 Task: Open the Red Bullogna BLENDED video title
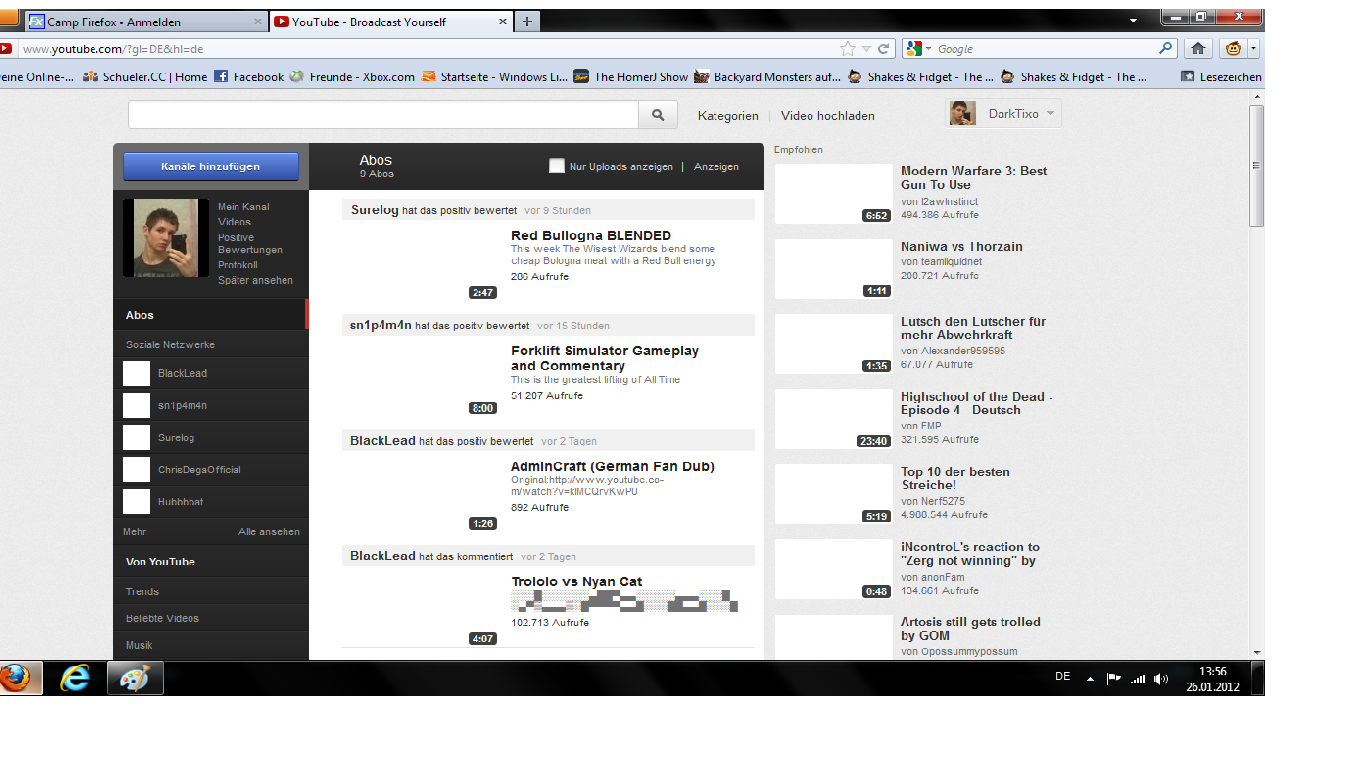591,236
